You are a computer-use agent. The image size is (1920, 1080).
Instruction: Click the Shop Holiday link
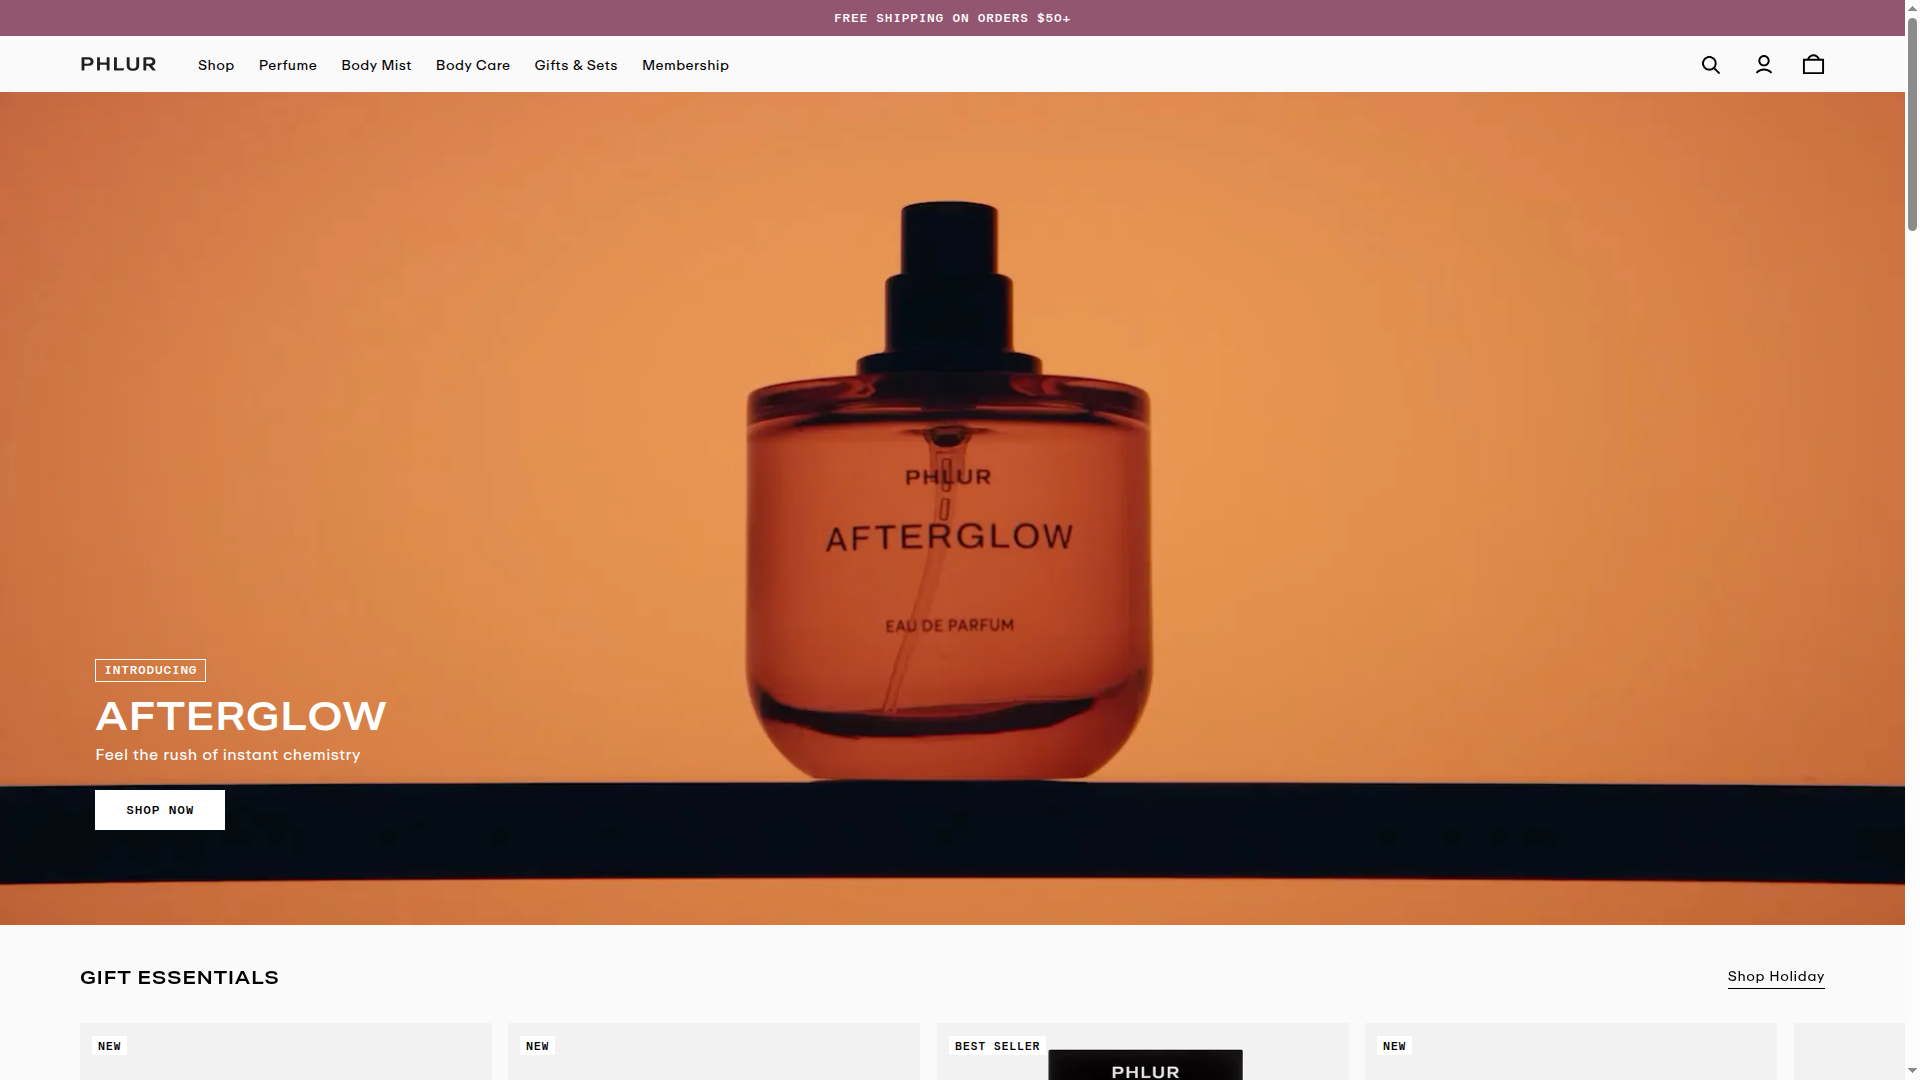1775,977
